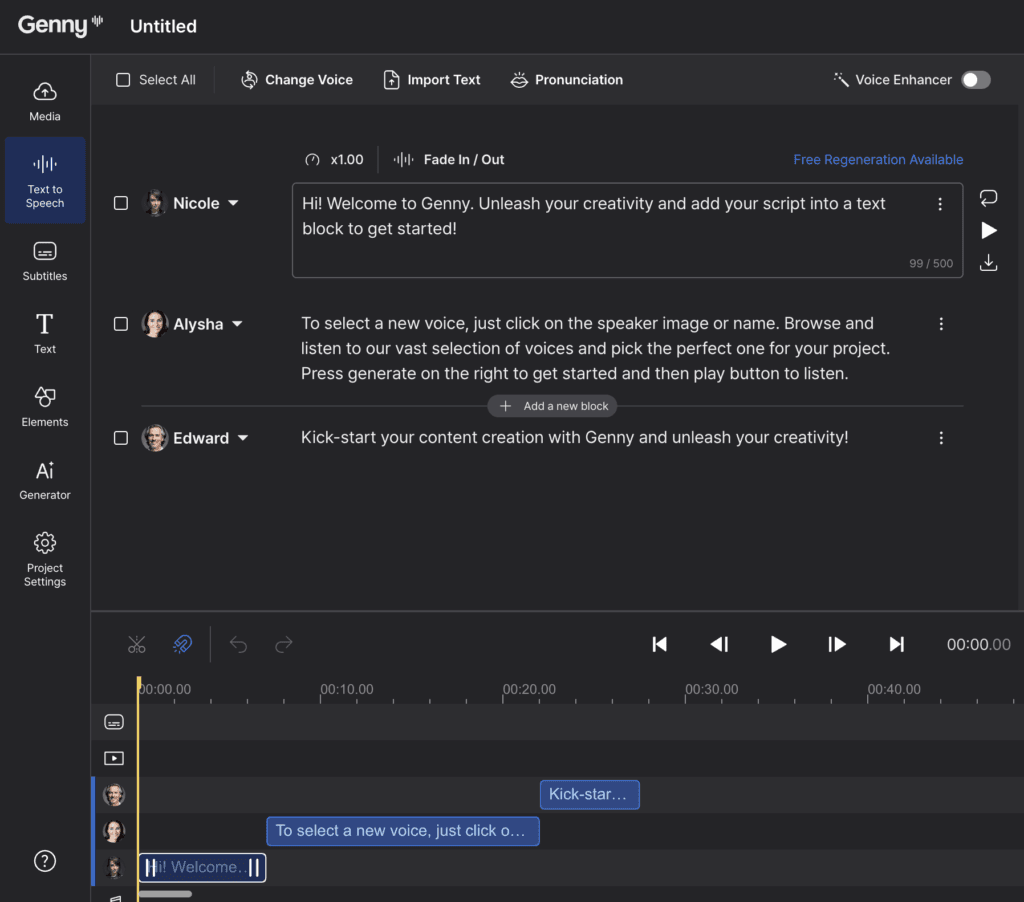Expand the Alysha voice dropdown
Image resolution: width=1024 pixels, height=902 pixels.
(x=237, y=324)
